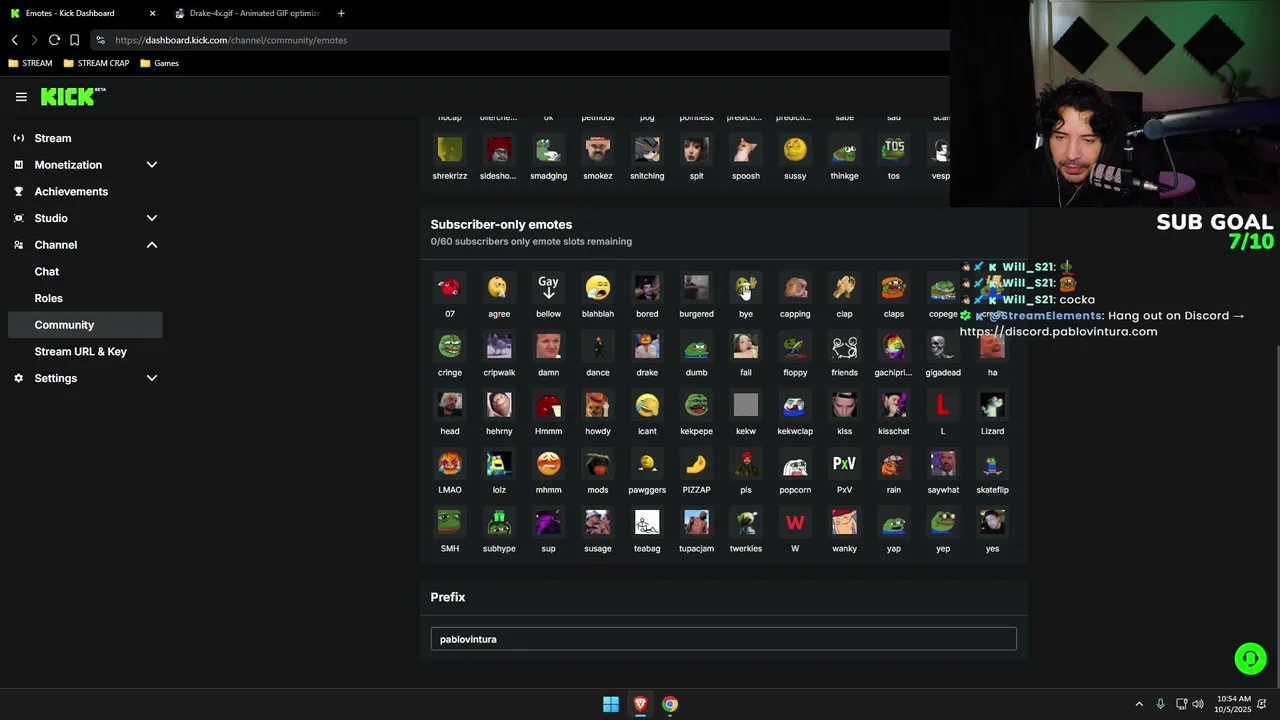Toggle the hamburger sidebar menu
This screenshot has height=720, width=1280.
point(21,97)
